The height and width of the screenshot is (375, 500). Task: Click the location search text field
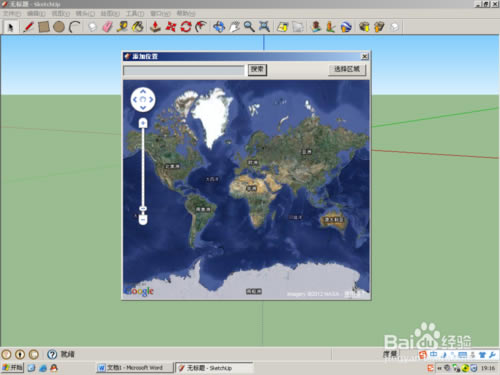(x=184, y=70)
